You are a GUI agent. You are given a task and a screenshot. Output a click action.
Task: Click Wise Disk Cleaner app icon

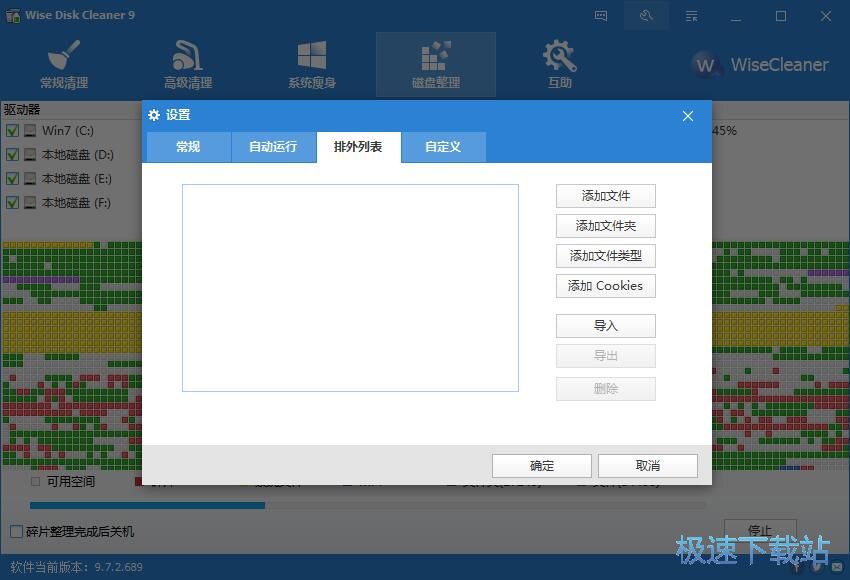(x=12, y=15)
